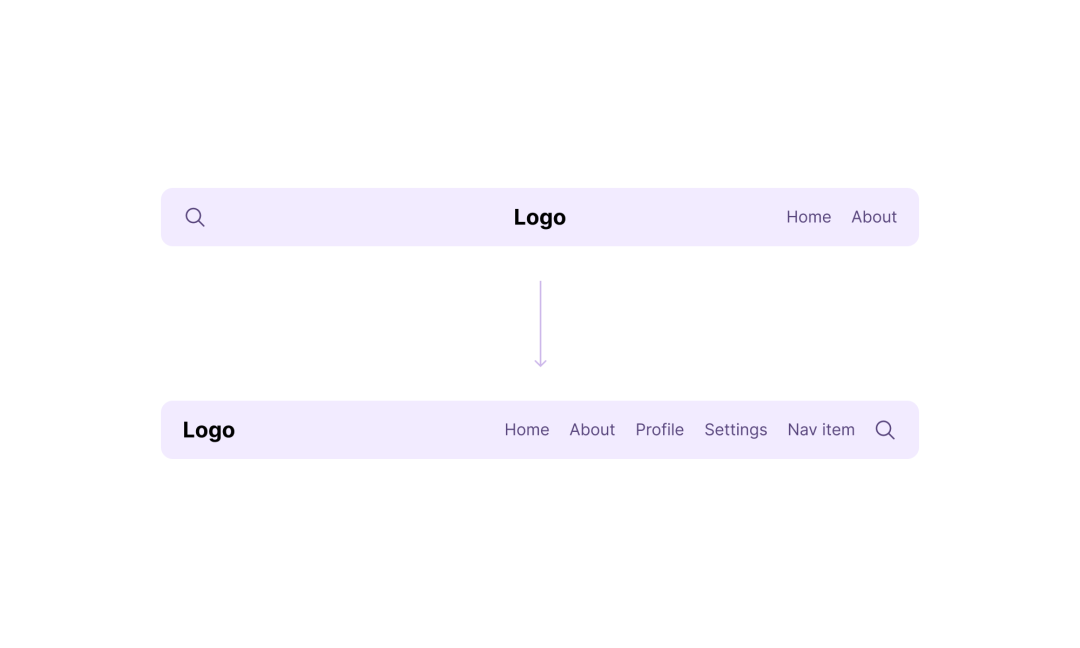This screenshot has width=1080, height=648.
Task: Click empty lavender space between bottom Logo and Home
Action: [x=368, y=430]
